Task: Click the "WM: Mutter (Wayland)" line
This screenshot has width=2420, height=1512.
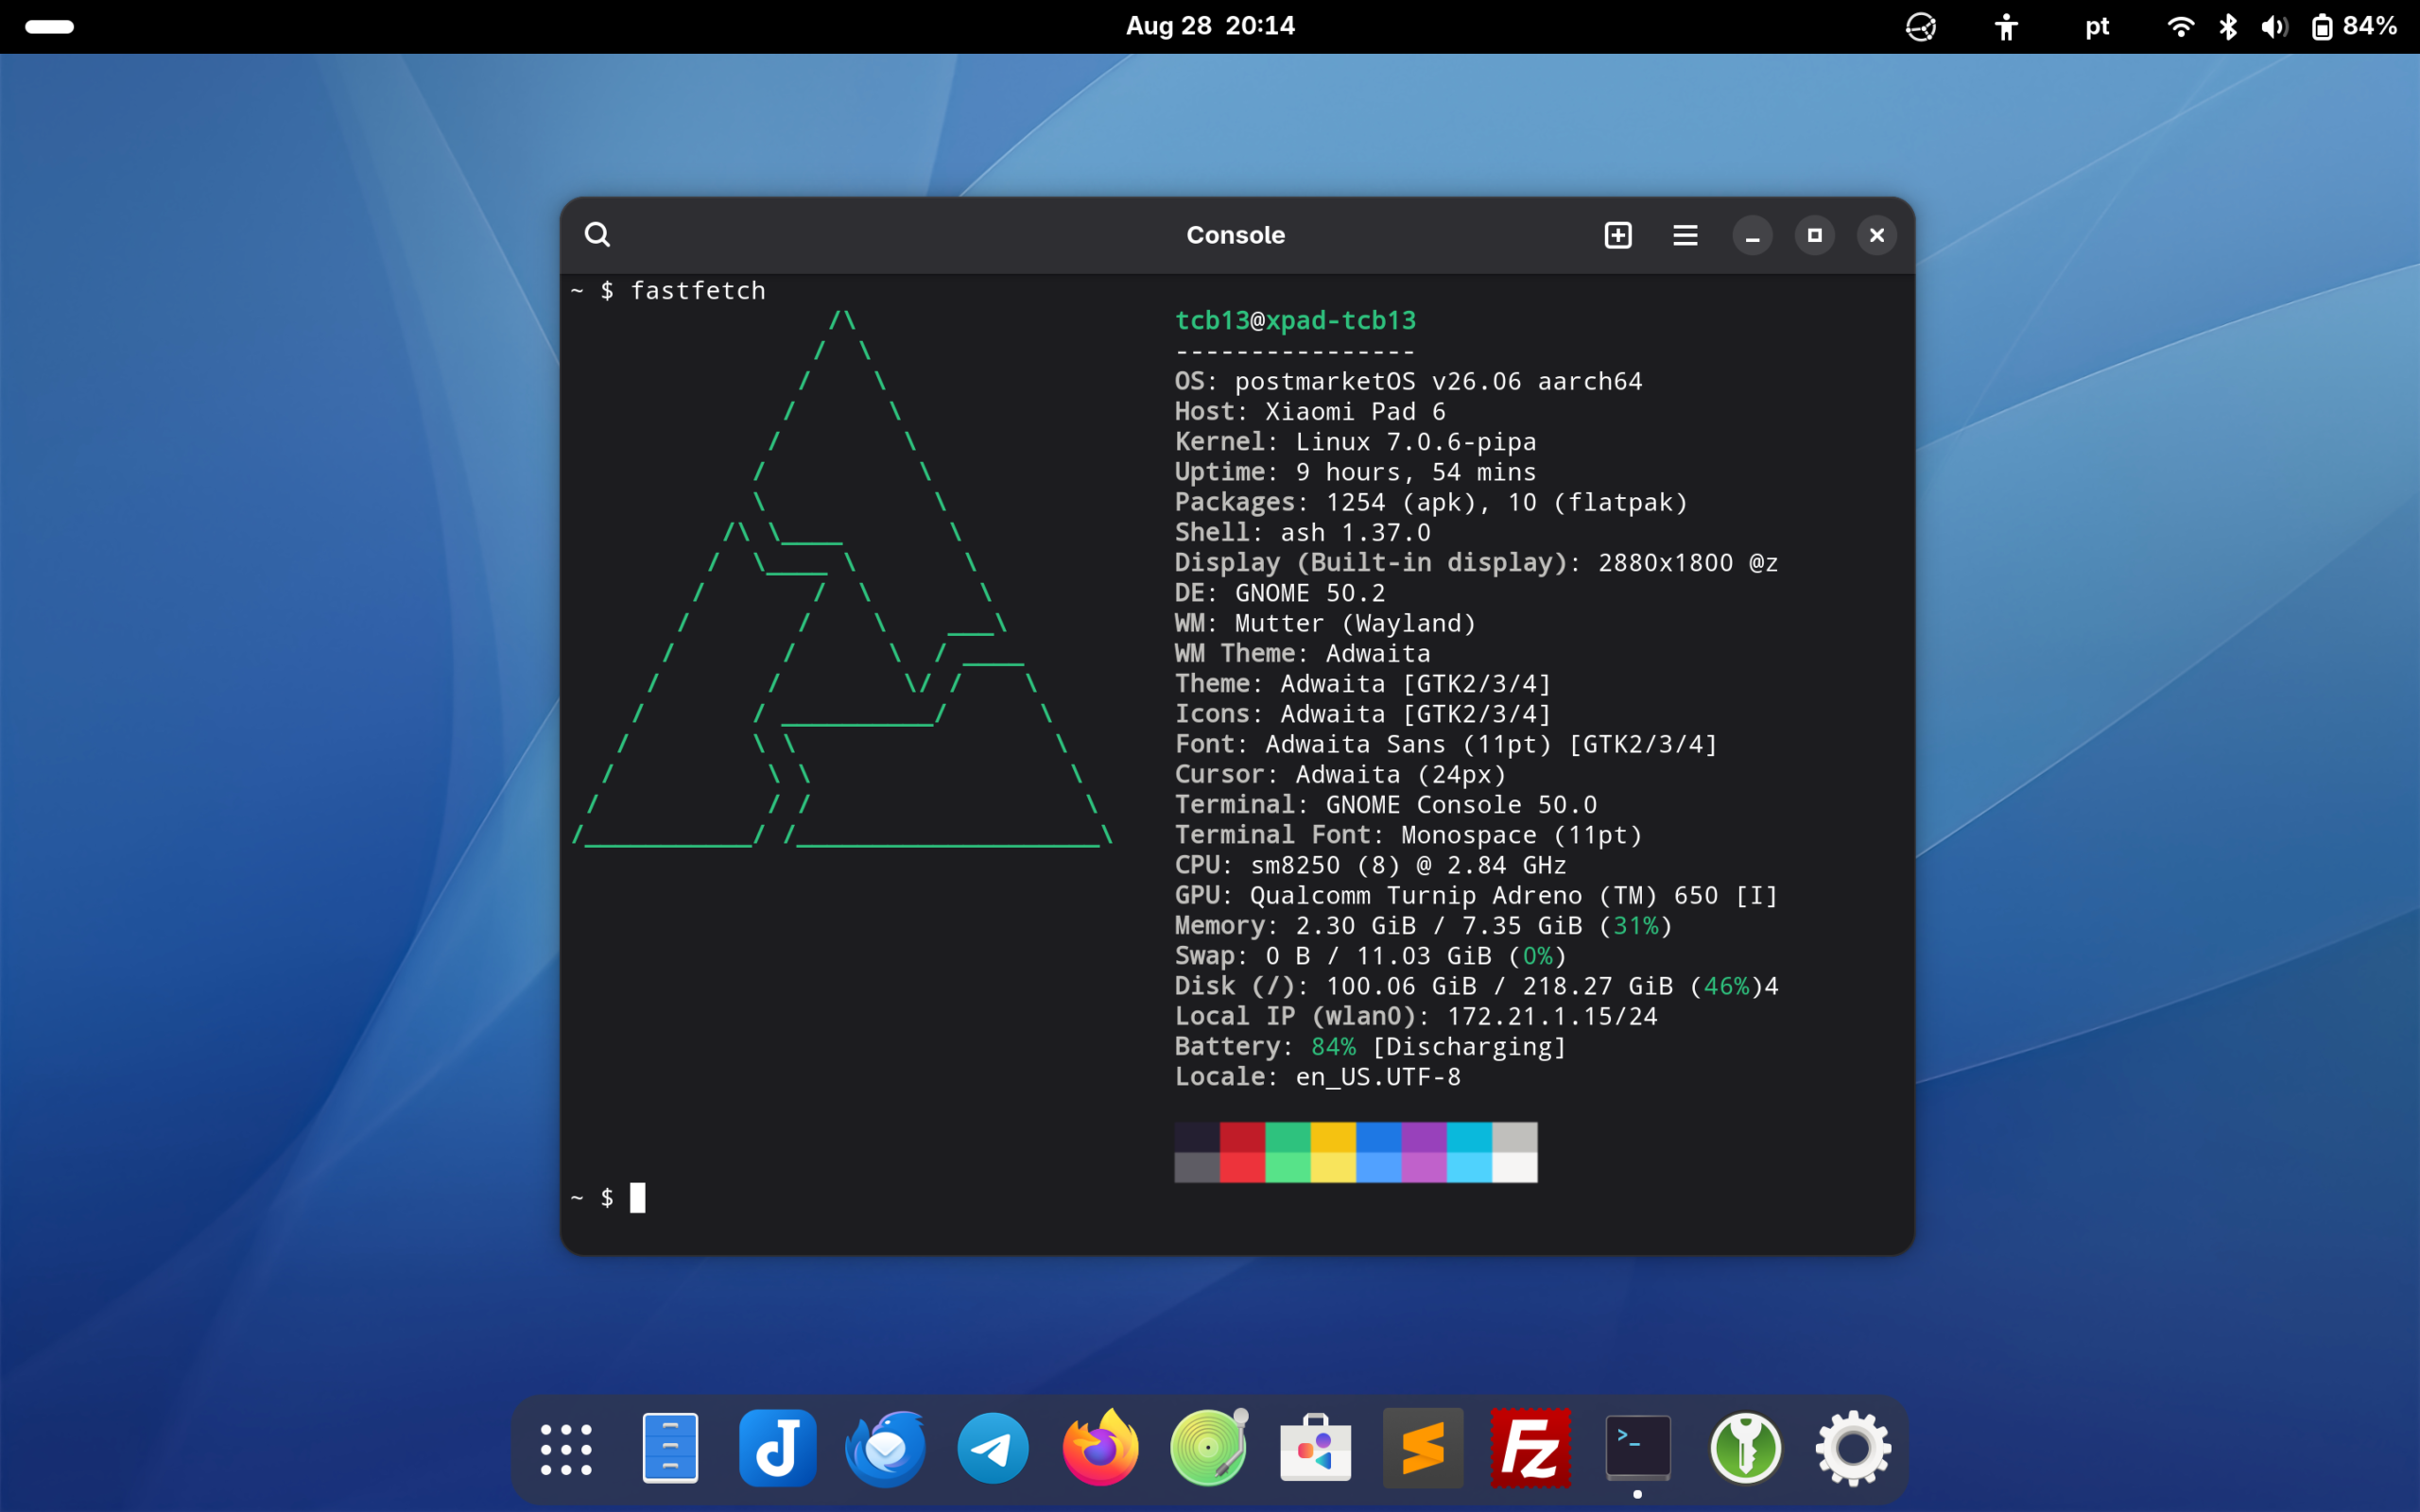Action: click(1325, 623)
